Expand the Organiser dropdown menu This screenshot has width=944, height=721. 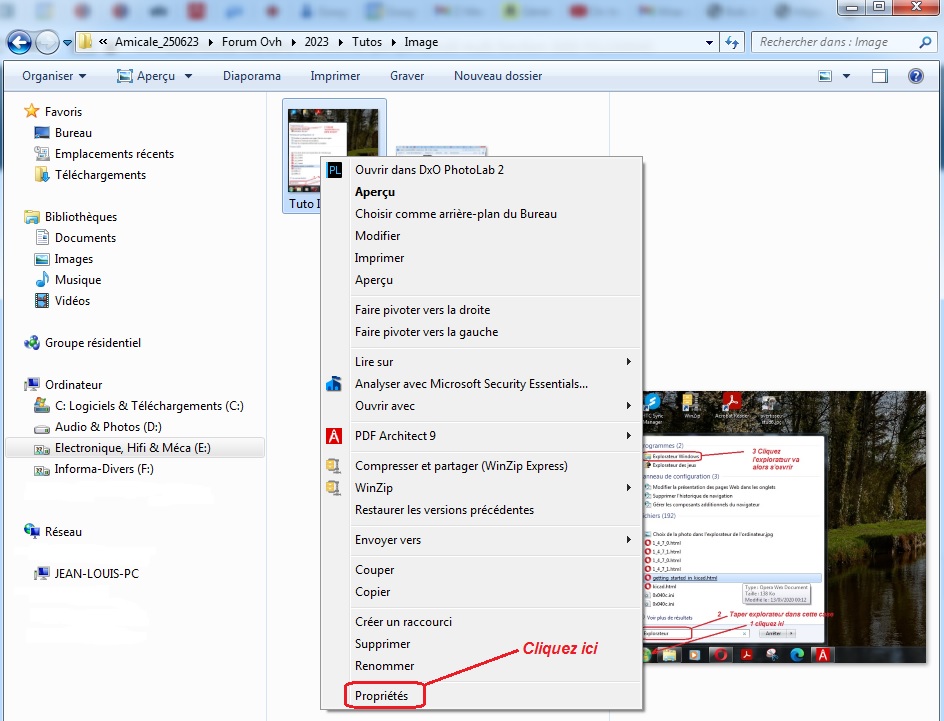54,76
